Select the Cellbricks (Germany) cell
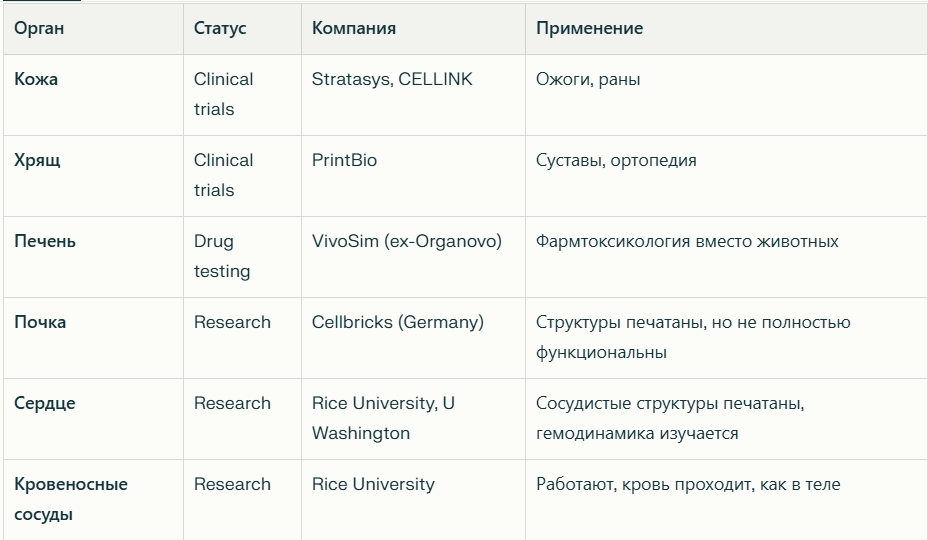928x540 pixels. coord(398,322)
